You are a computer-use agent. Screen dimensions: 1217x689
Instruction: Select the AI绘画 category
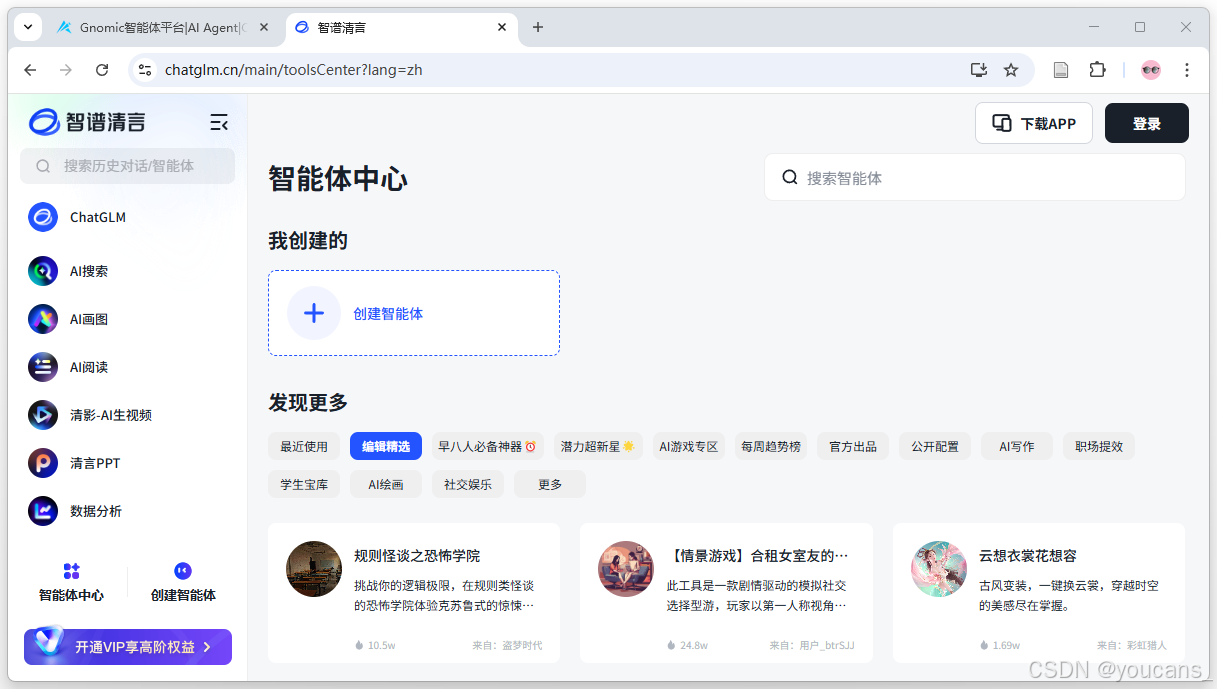pos(386,484)
